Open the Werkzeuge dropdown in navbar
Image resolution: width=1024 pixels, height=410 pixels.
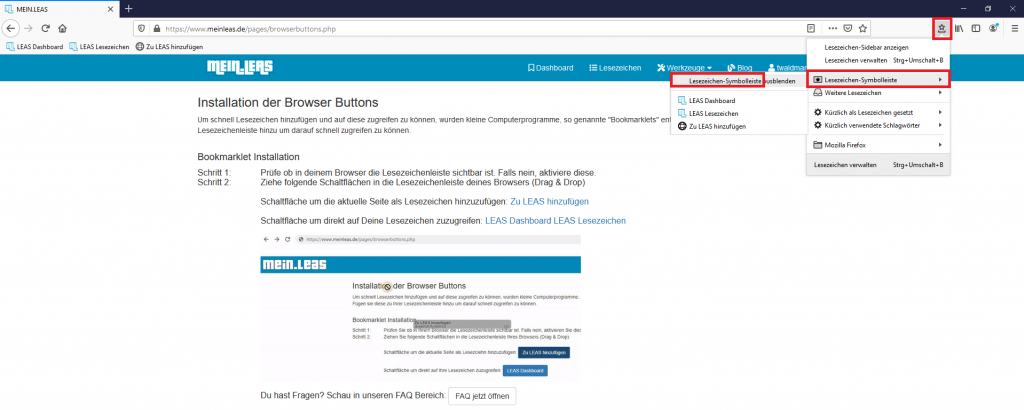[684, 68]
